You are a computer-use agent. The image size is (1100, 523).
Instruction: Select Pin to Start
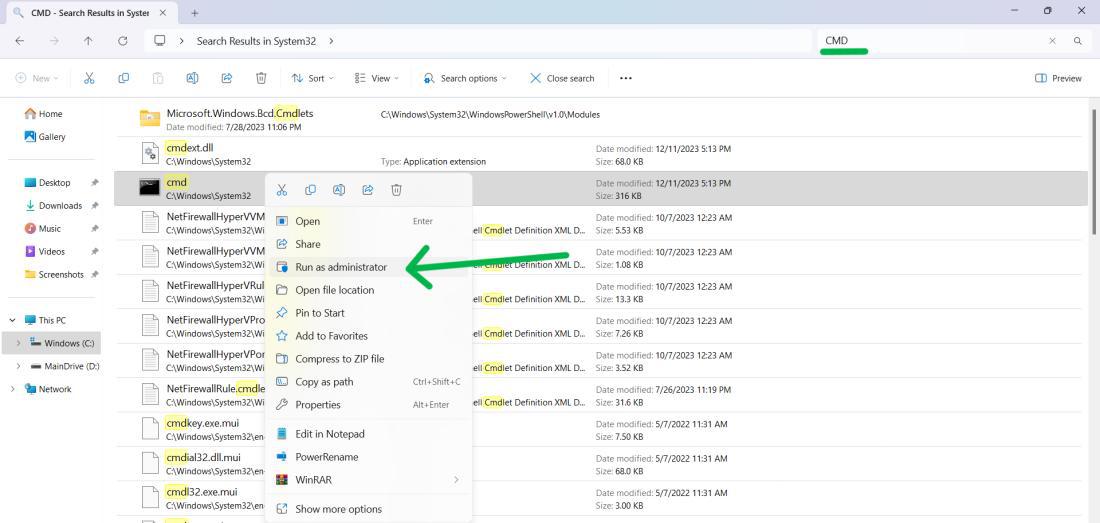coord(368,313)
